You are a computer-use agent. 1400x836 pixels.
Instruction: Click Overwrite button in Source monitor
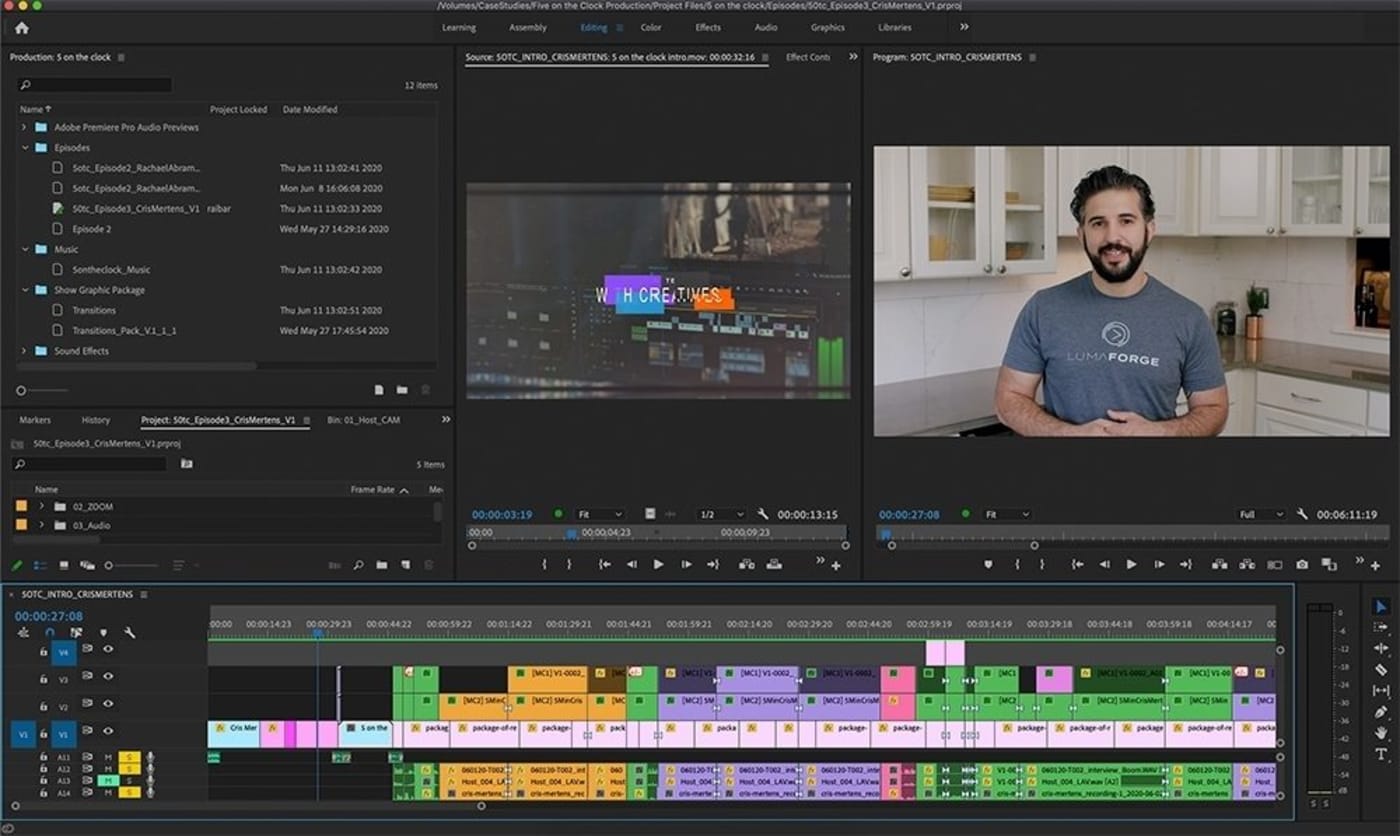pos(774,564)
